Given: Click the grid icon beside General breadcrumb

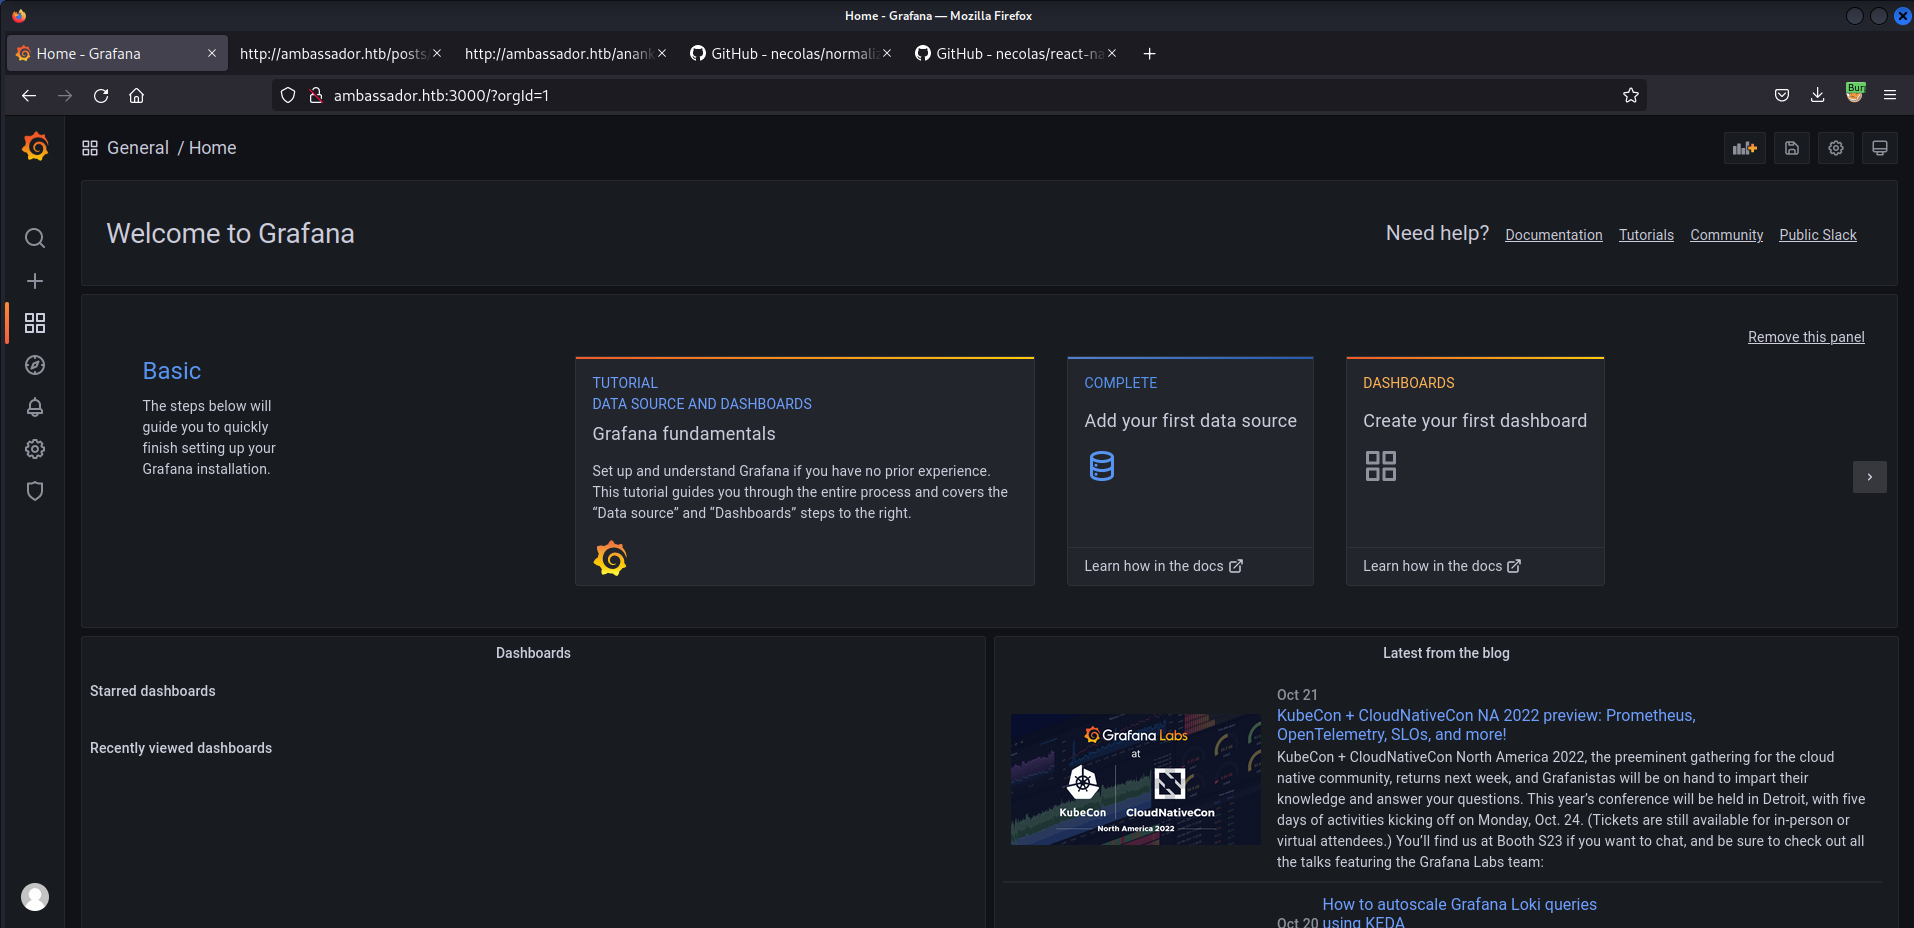Looking at the screenshot, I should (90, 148).
